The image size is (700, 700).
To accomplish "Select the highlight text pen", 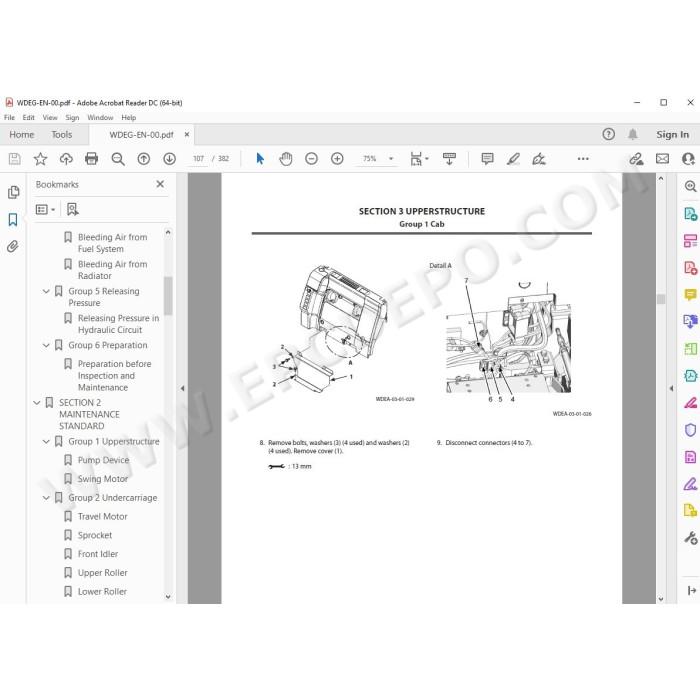I will 513,158.
